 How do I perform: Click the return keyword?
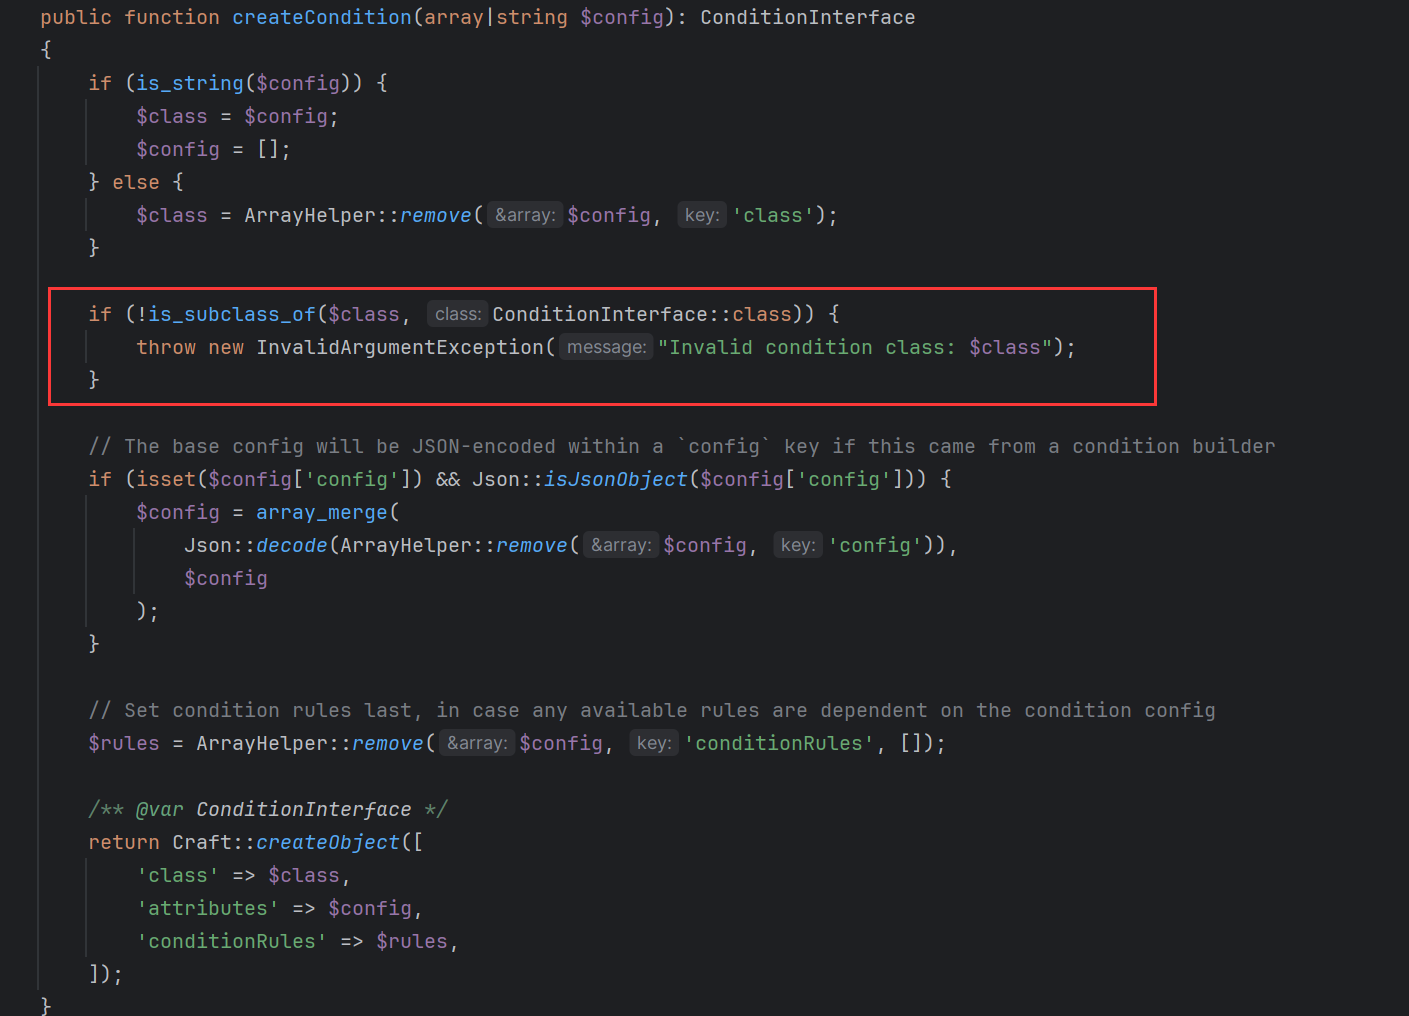124,842
